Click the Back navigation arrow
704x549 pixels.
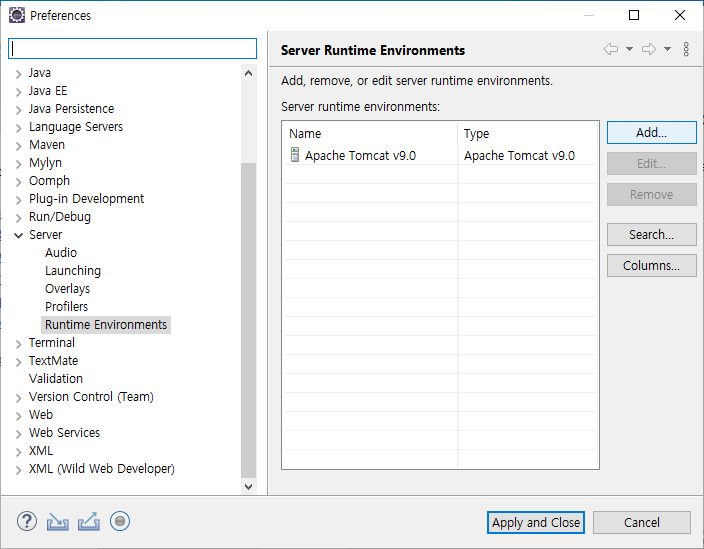(x=611, y=49)
